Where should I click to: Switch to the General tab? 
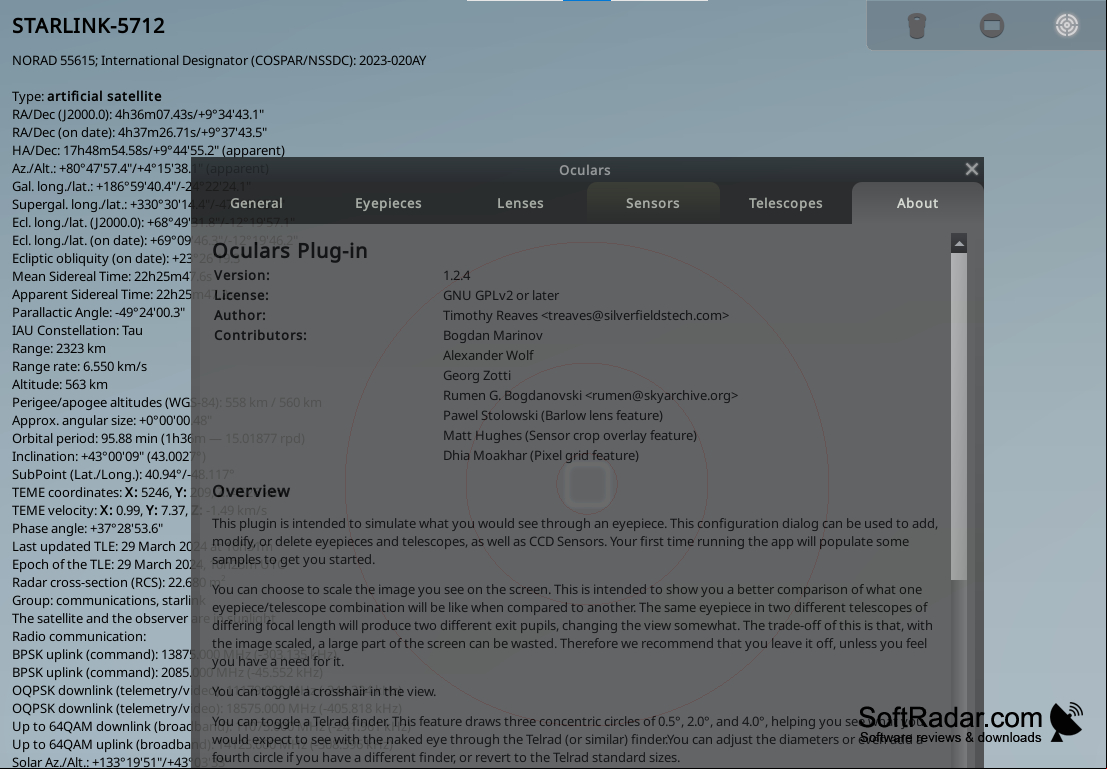click(x=256, y=203)
